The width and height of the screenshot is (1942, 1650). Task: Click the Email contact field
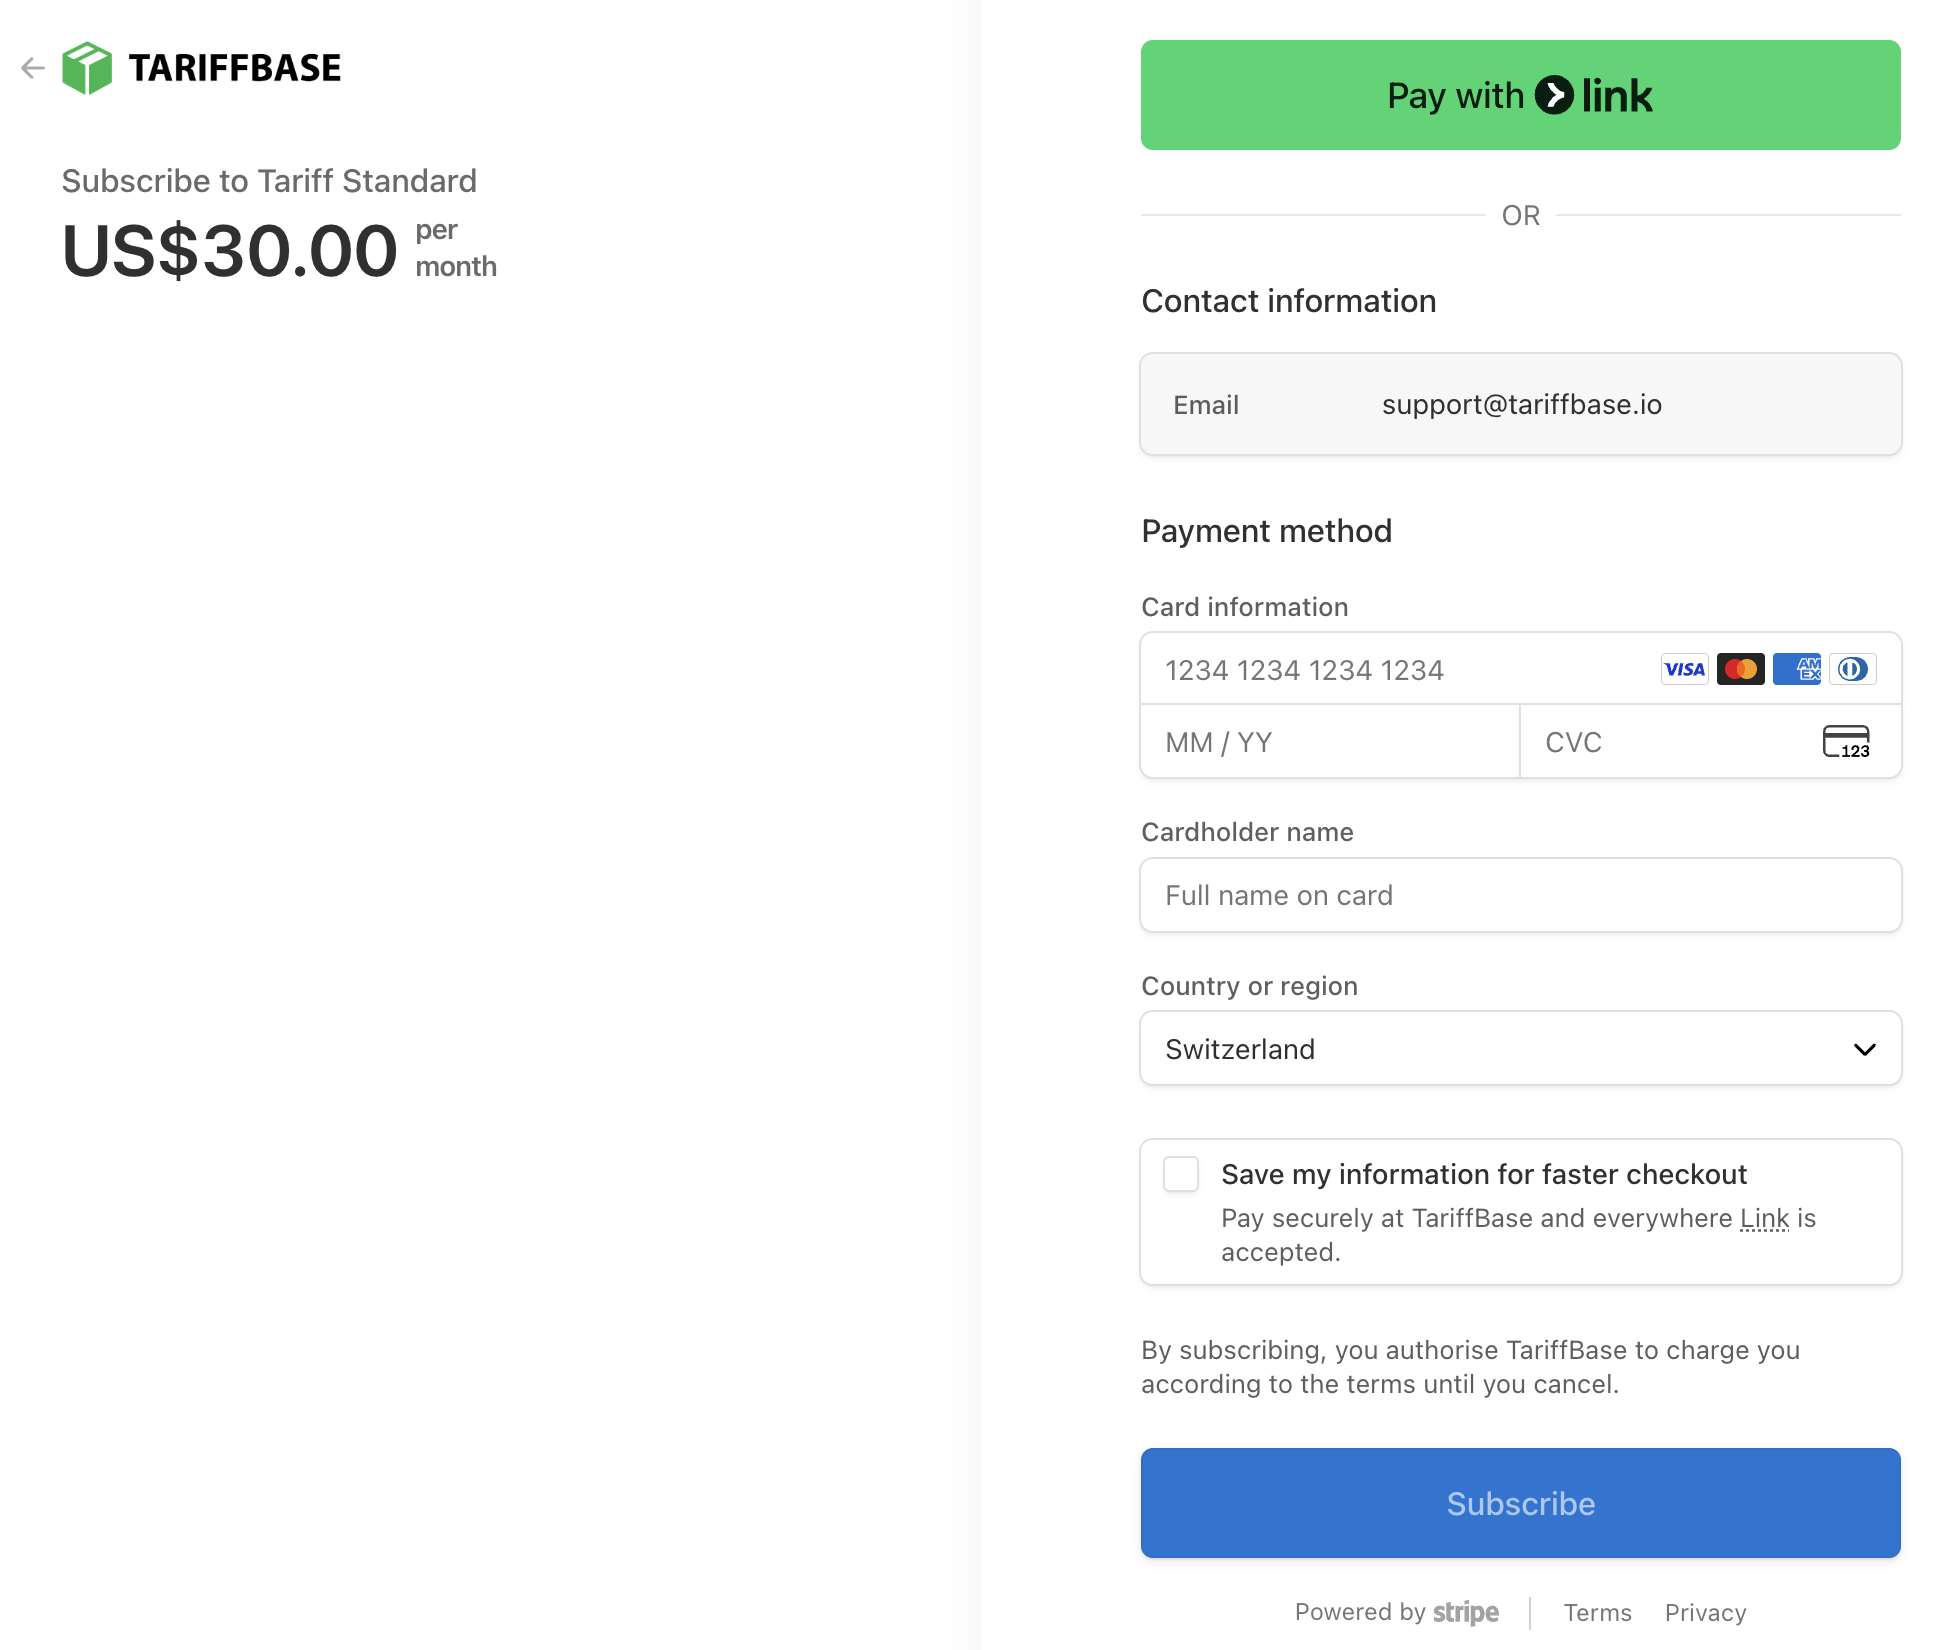[1520, 404]
